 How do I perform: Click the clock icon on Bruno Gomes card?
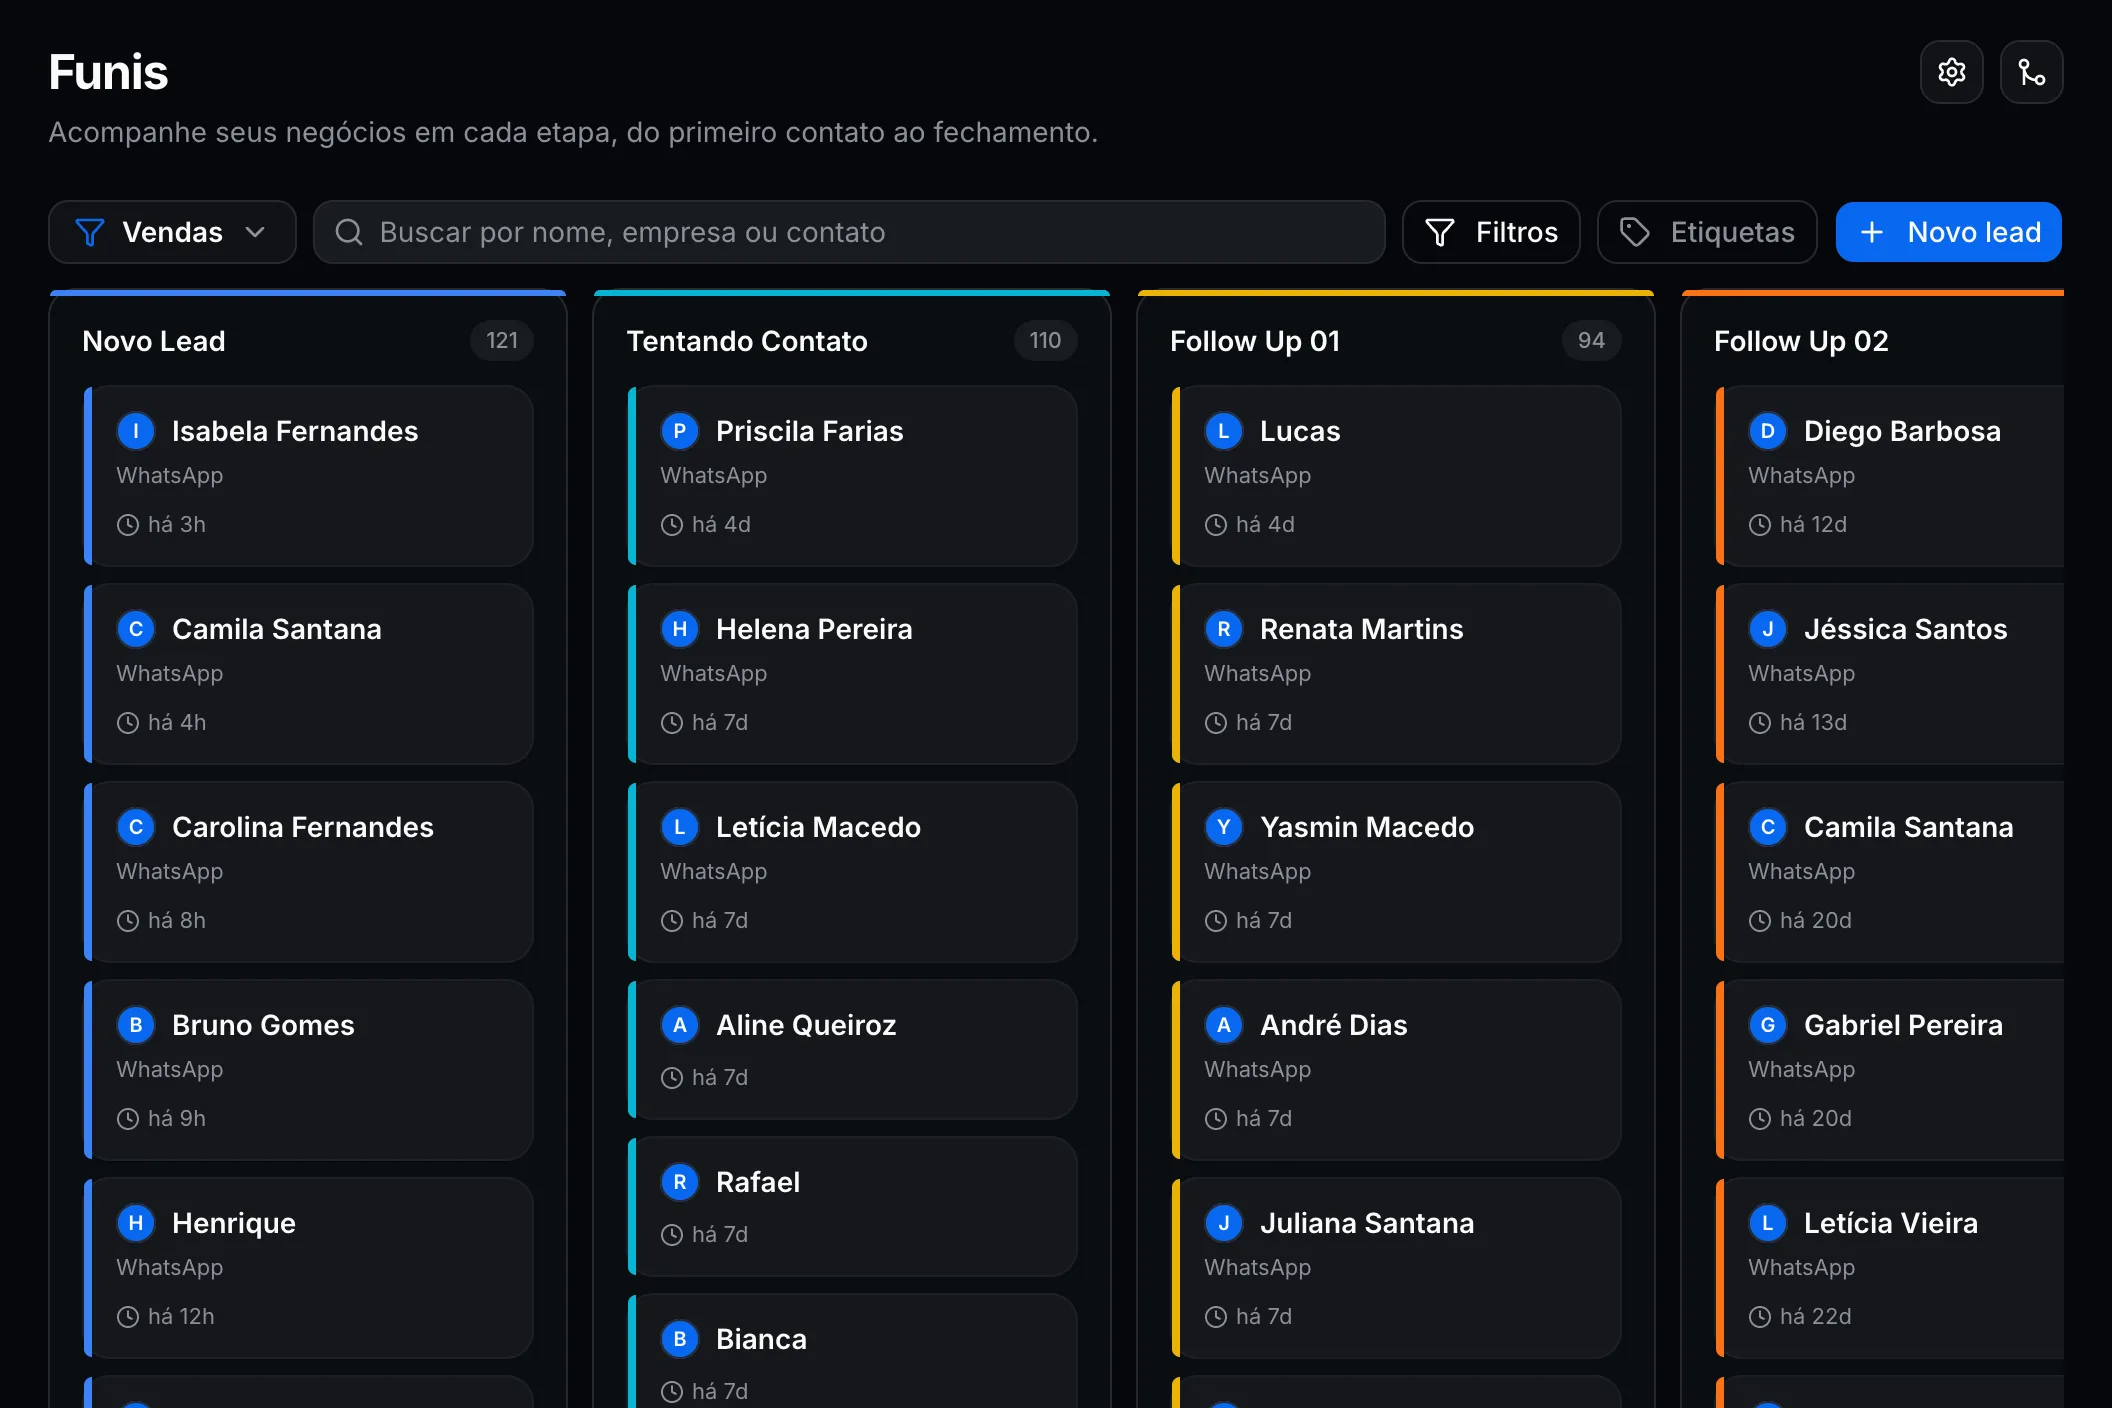128,1119
